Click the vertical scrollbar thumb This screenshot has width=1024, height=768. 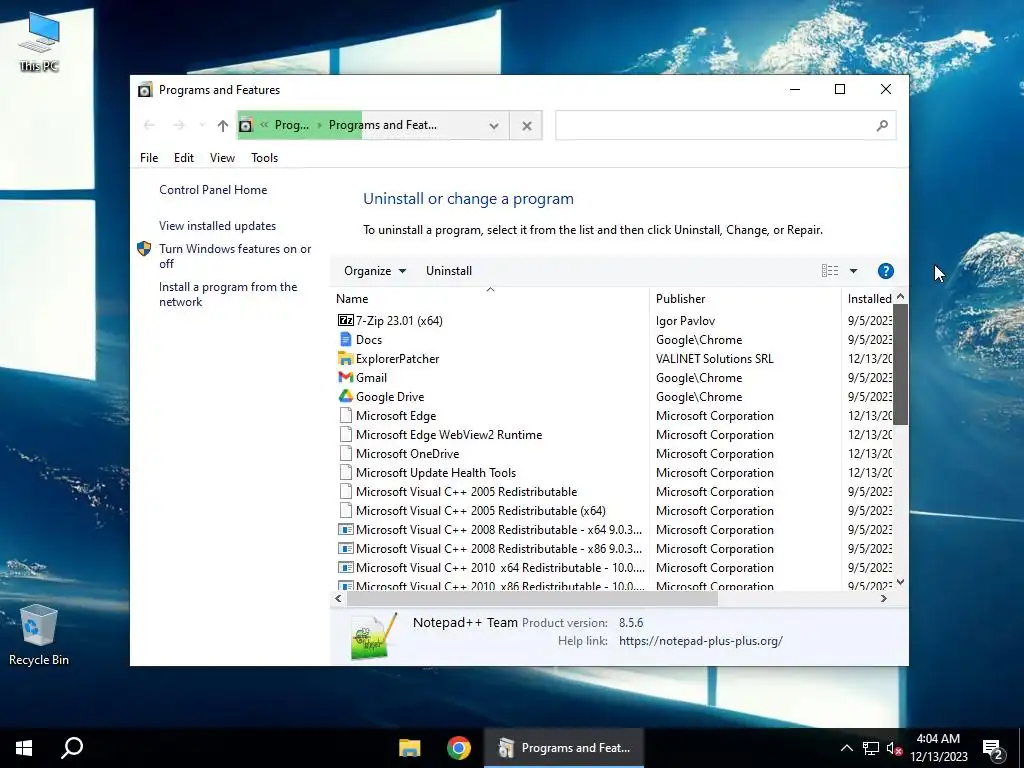[x=901, y=364]
